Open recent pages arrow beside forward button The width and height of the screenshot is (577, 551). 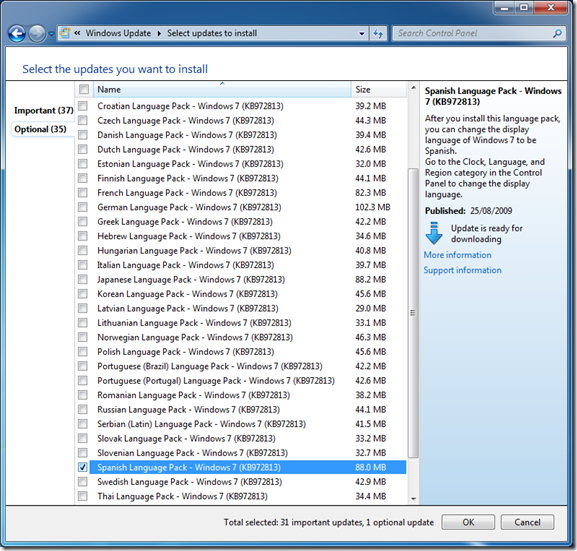(52, 34)
